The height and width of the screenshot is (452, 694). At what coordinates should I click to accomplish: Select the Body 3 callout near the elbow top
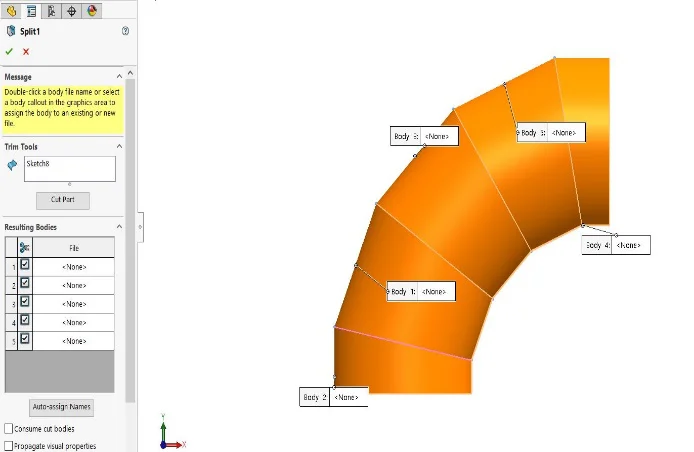coord(424,136)
